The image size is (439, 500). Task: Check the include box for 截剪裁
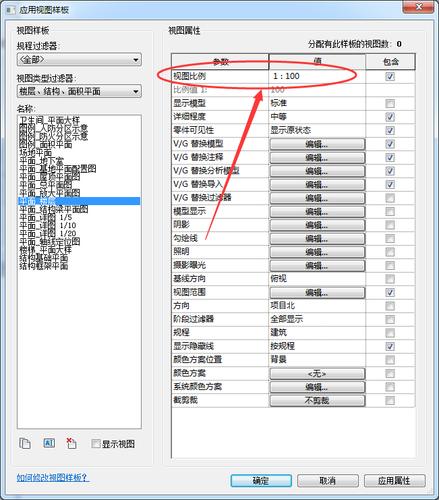390,400
